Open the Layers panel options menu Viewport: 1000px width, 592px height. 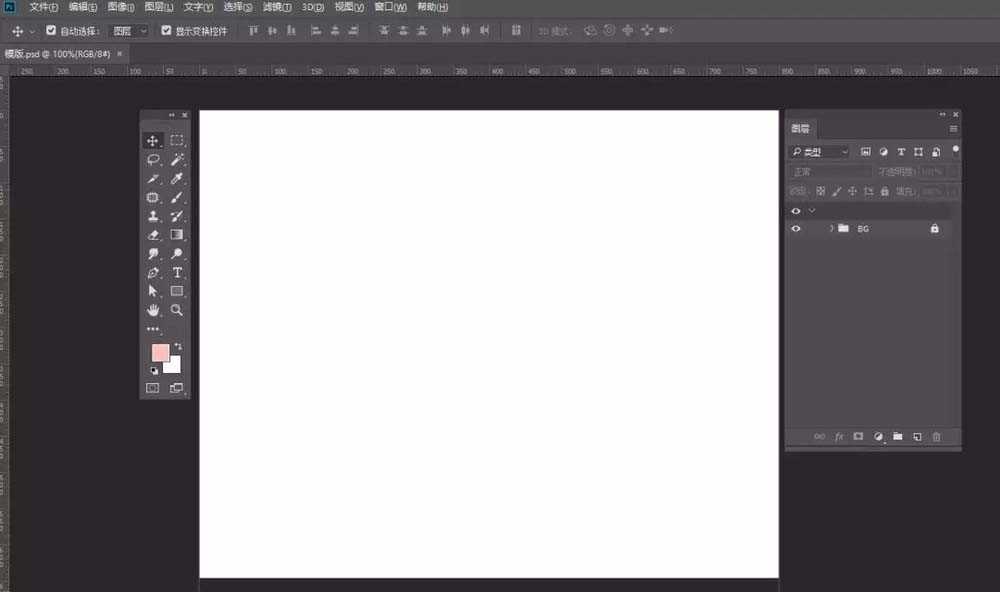(953, 129)
